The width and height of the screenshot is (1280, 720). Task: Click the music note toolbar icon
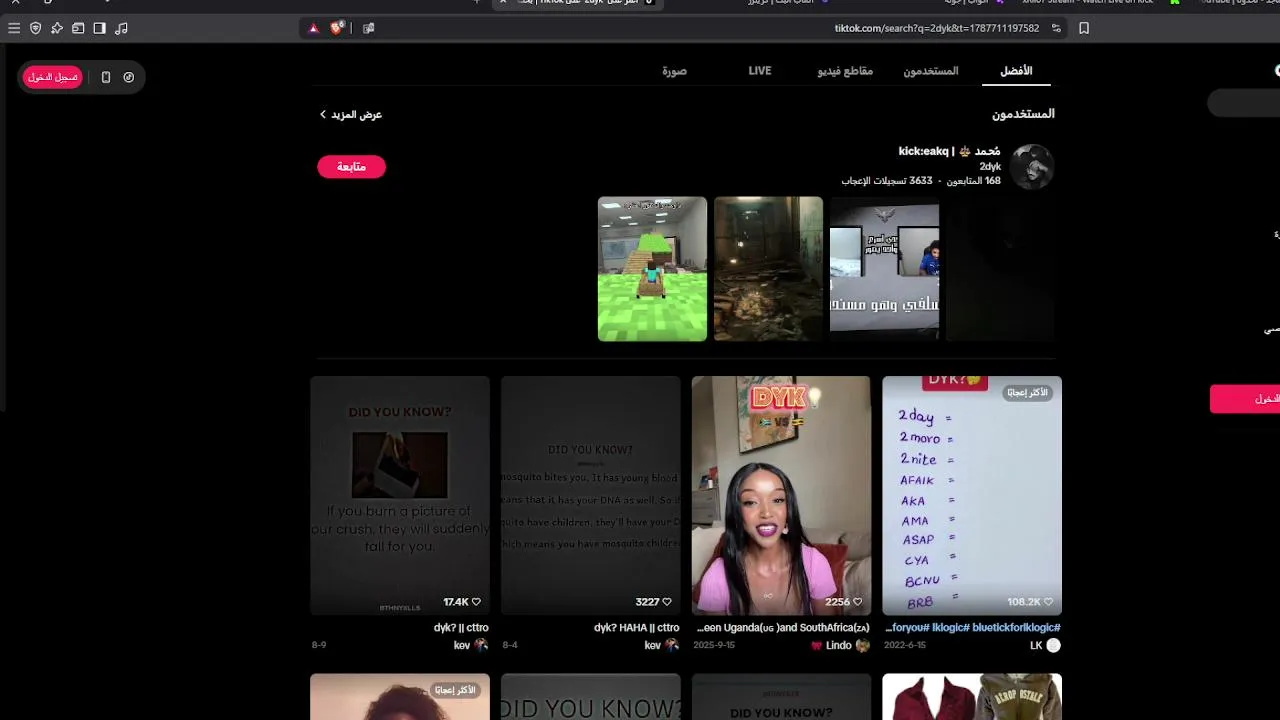[122, 28]
